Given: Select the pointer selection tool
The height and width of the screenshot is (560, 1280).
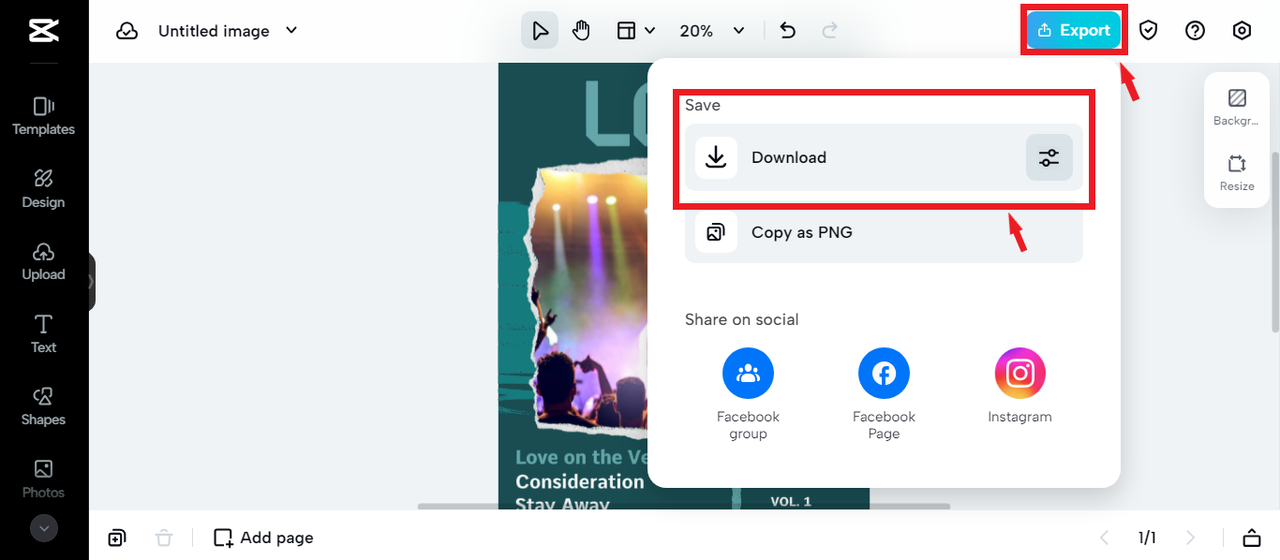Looking at the screenshot, I should click(540, 31).
